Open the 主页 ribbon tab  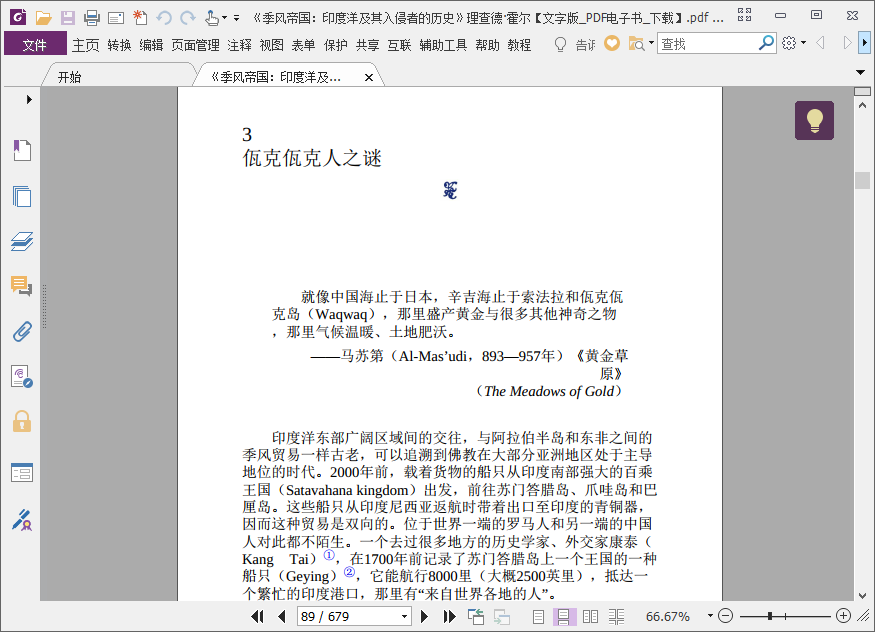[x=85, y=45]
